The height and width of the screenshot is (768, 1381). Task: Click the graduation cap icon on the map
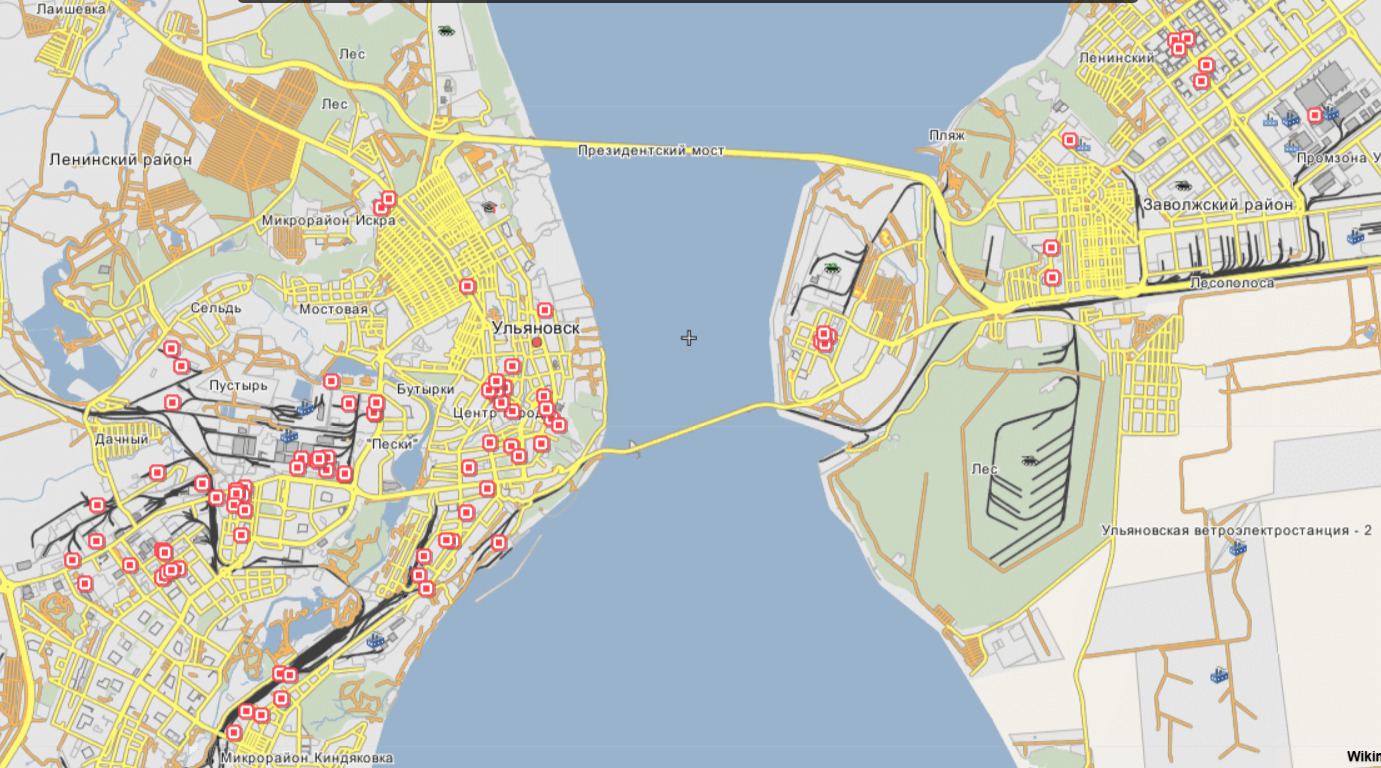[489, 207]
